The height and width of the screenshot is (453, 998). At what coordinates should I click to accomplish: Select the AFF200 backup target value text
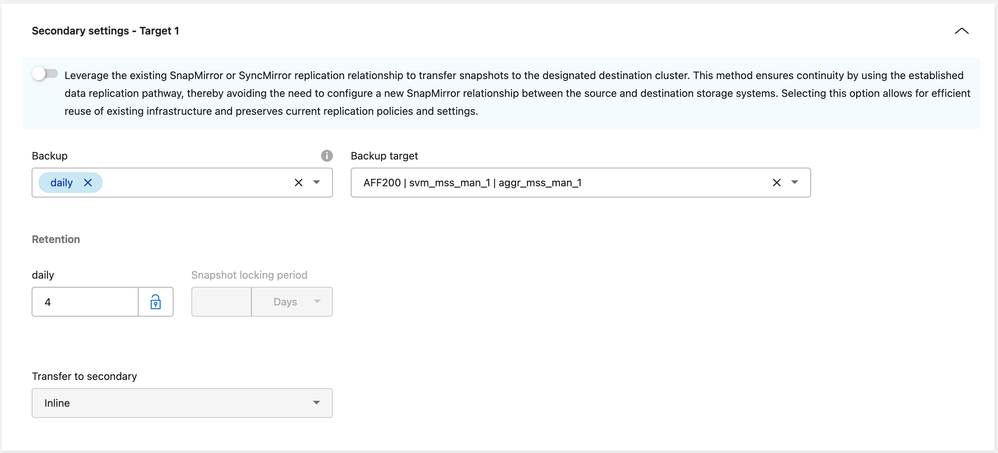(x=472, y=183)
